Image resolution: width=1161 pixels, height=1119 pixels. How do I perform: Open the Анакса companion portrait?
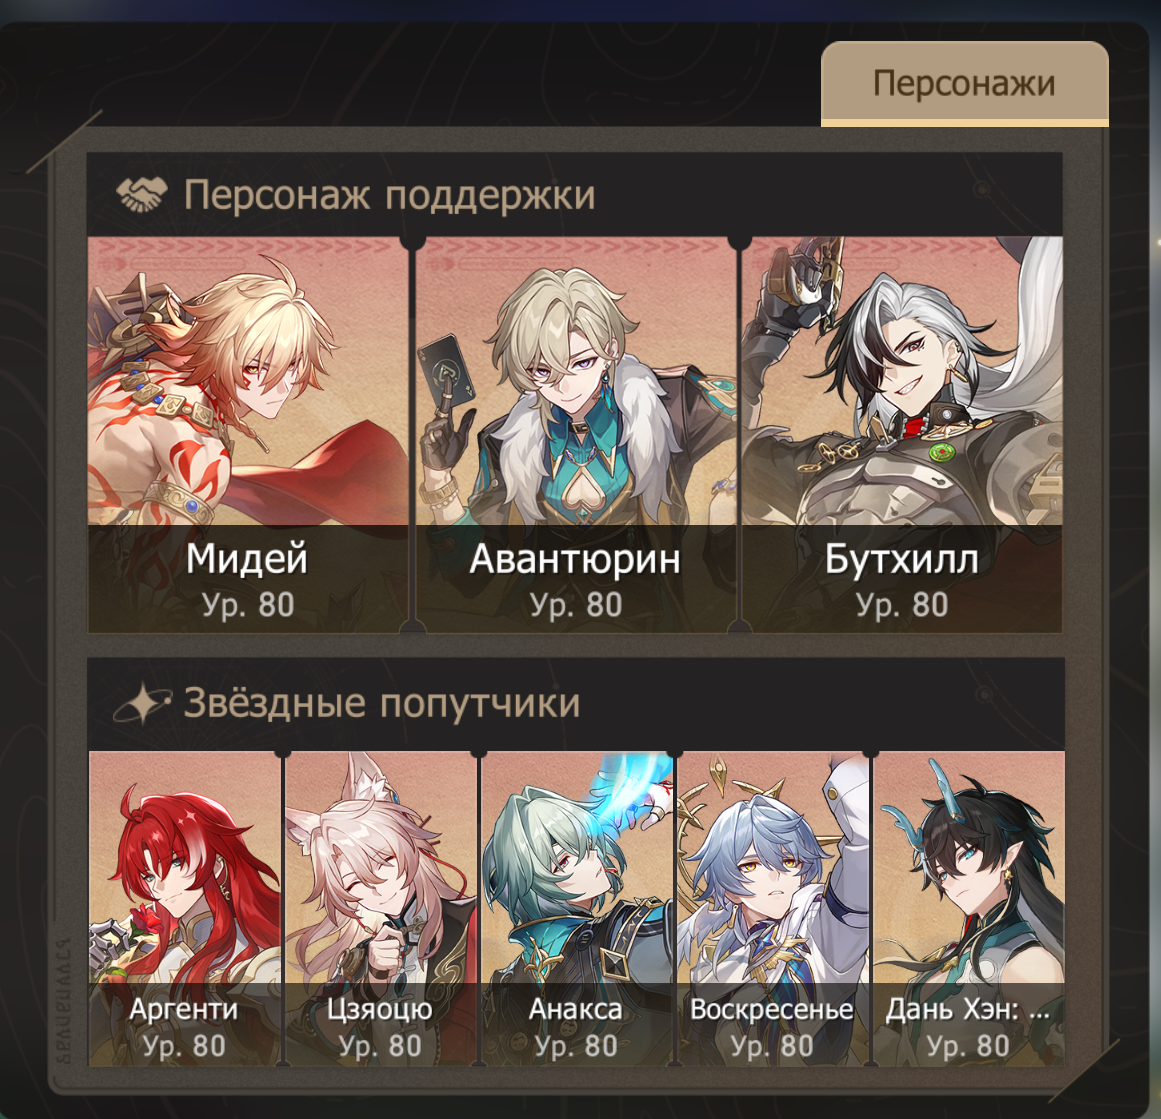(x=577, y=909)
